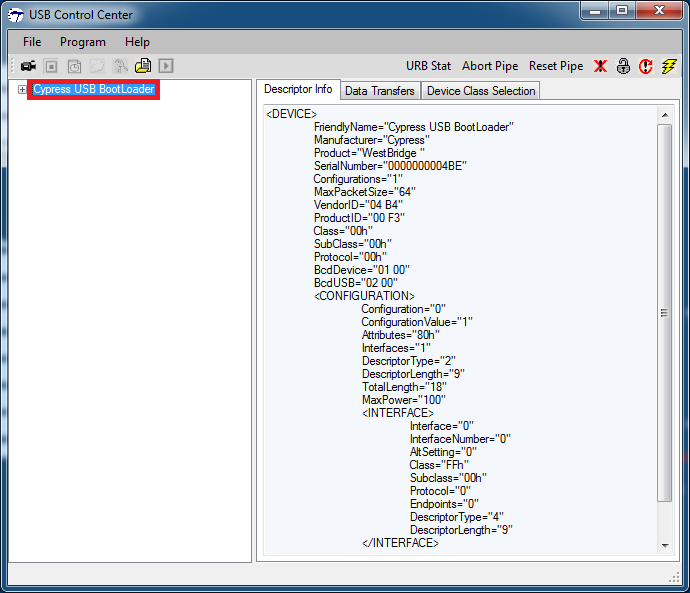Click the red circular arrow icon
Image resolution: width=690 pixels, height=593 pixels.
pos(646,66)
